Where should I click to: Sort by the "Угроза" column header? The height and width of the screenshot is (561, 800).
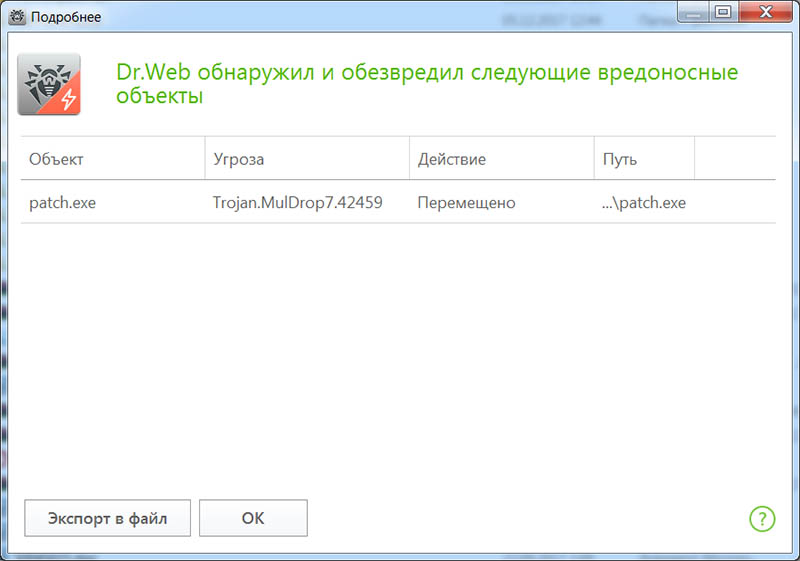[x=307, y=159]
